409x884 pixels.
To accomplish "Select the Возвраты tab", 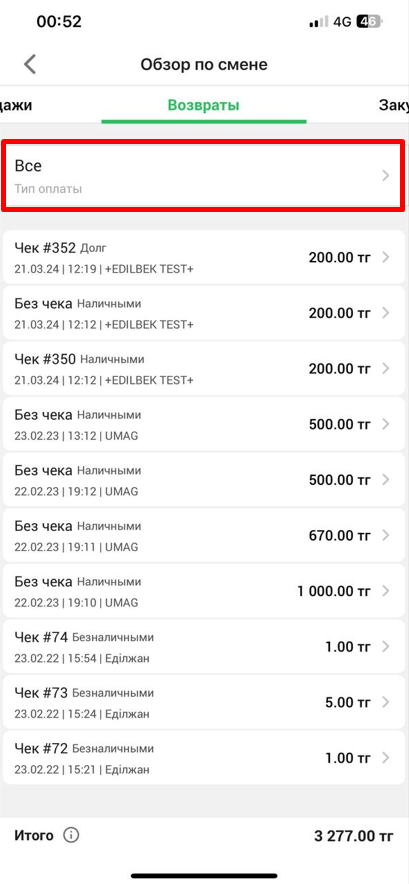I will [x=204, y=105].
